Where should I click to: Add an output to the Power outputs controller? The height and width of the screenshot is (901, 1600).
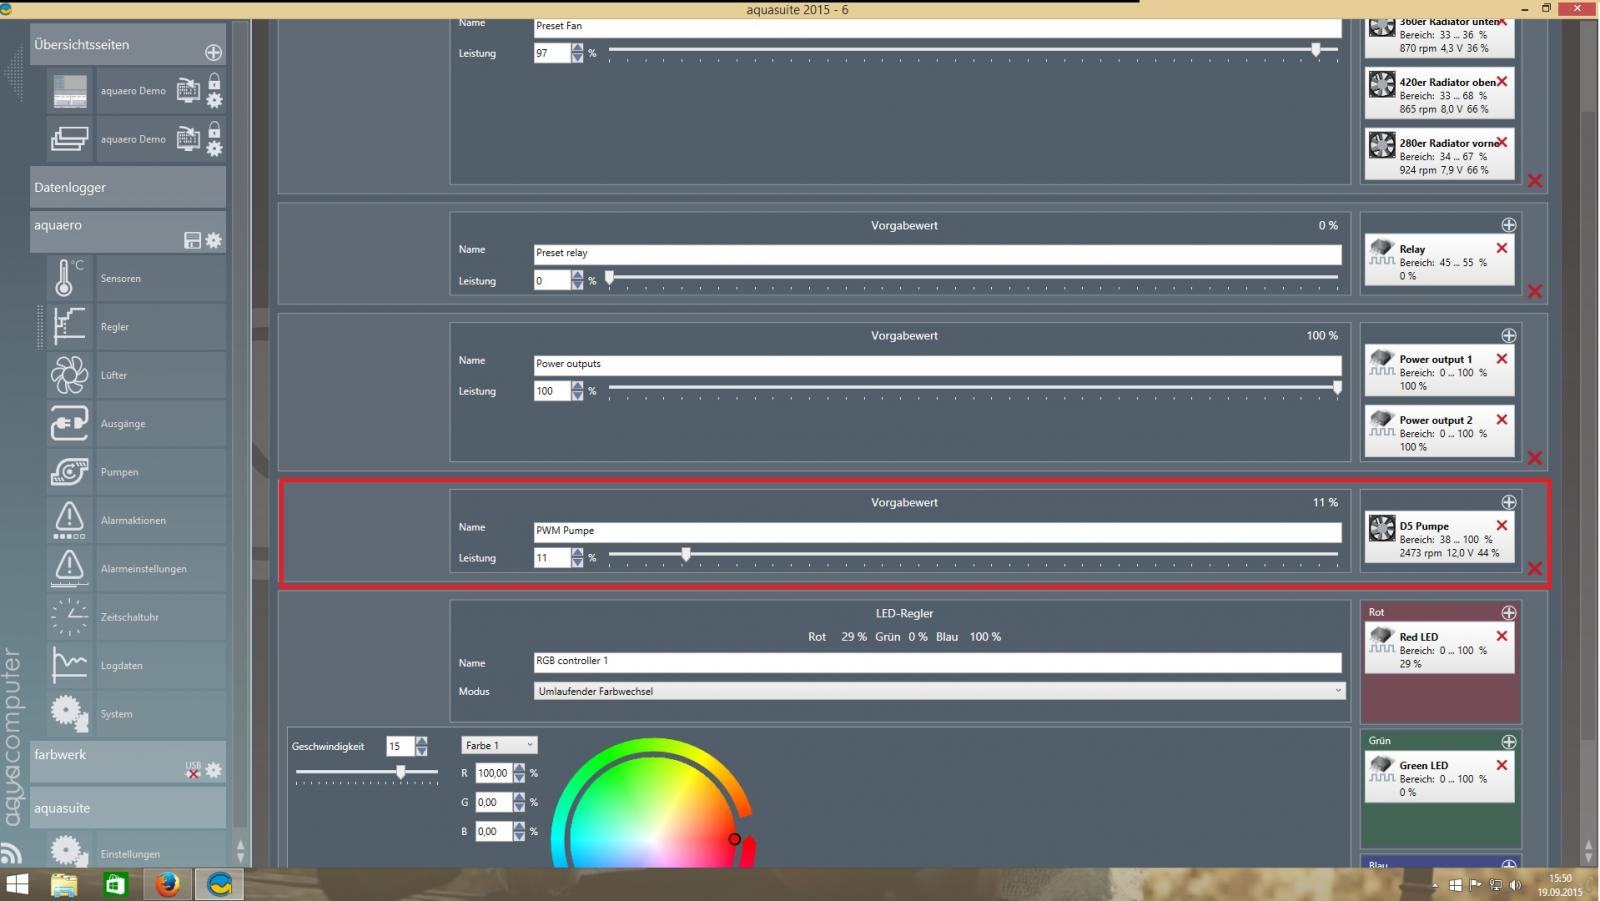1509,335
